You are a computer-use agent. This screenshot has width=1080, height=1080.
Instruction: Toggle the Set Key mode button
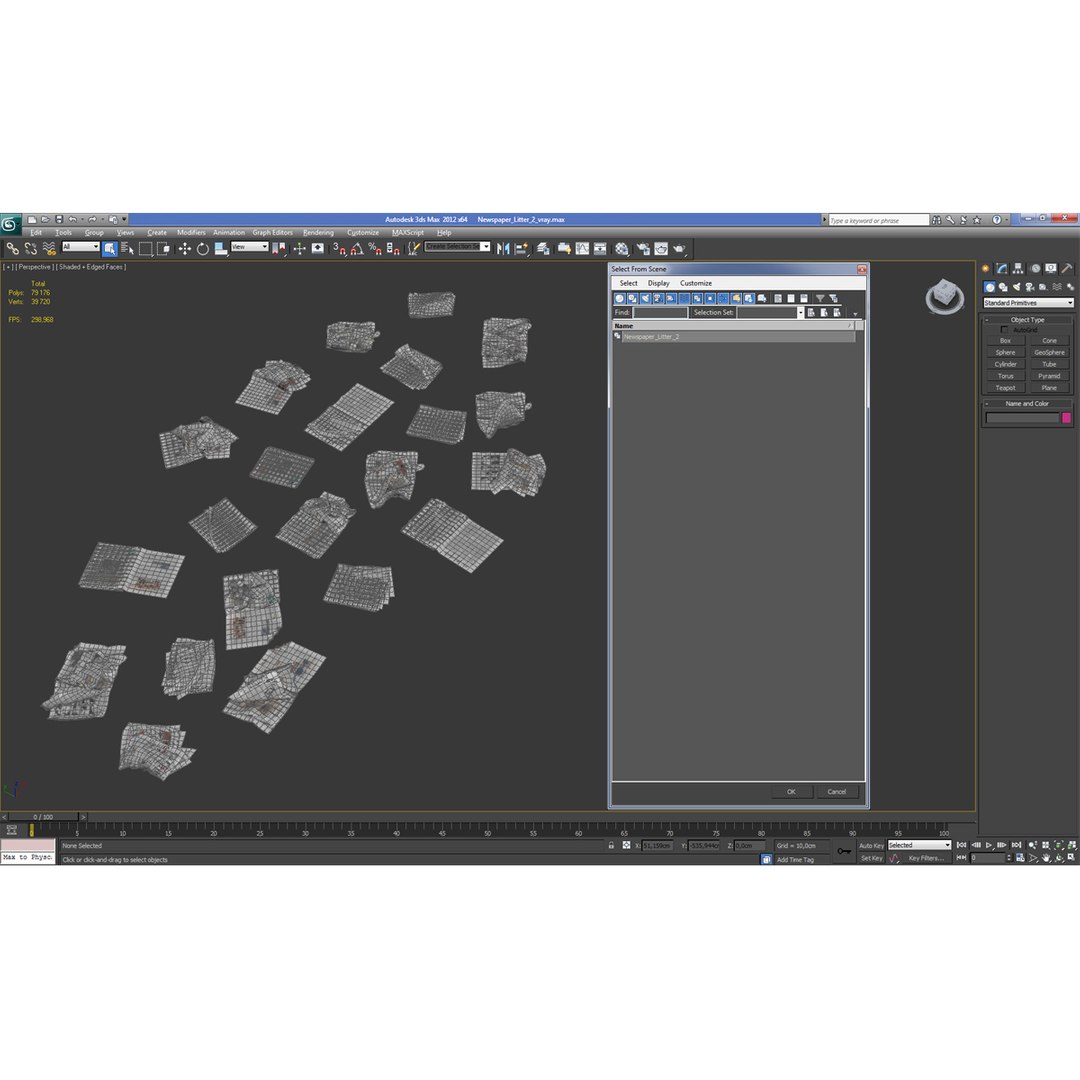coord(871,858)
